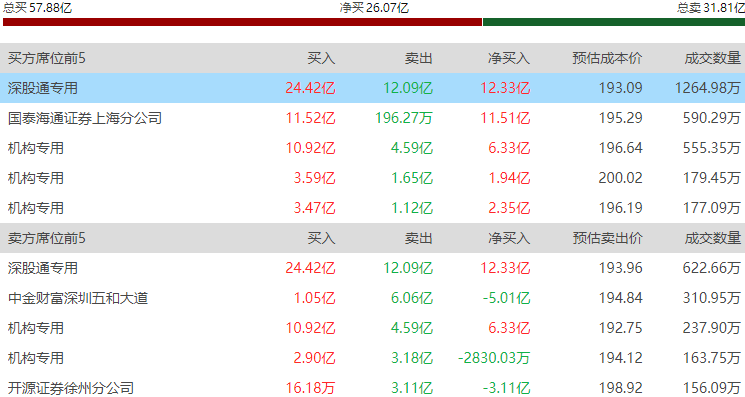Screen dimensions: 745x397
Task: Click the red total-buy proportion bar
Action: [242, 22]
